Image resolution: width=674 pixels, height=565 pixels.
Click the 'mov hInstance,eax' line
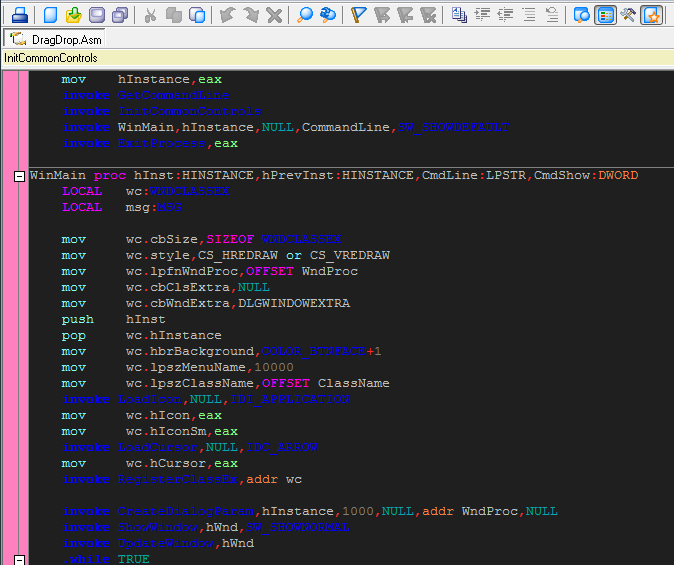[x=141, y=79]
